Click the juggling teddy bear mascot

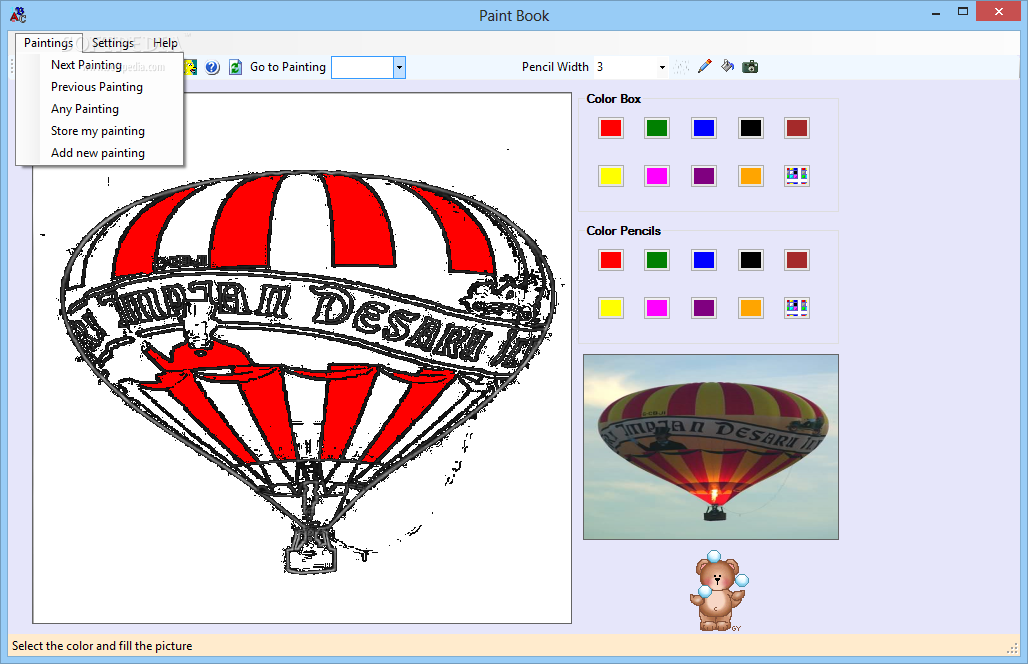719,591
